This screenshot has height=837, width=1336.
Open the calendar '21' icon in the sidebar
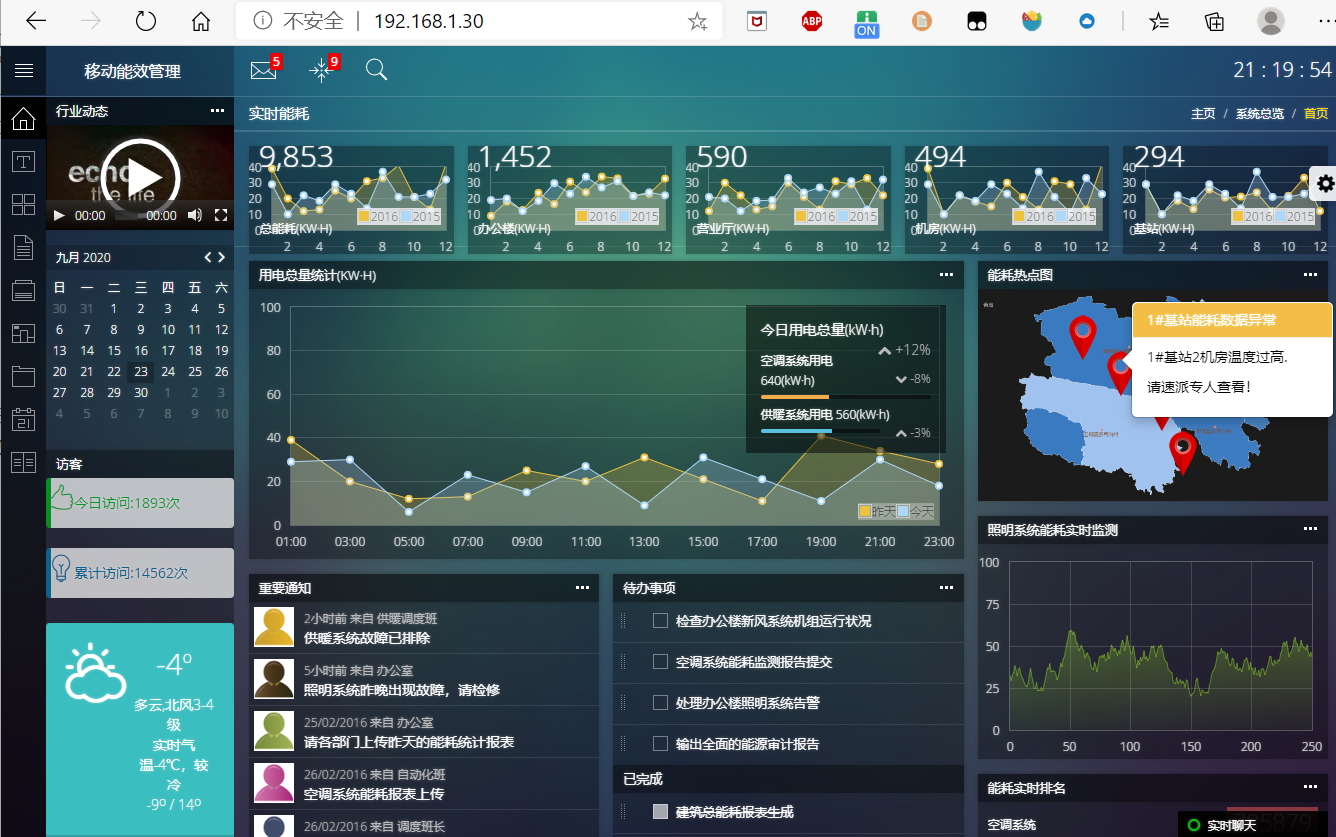tap(23, 419)
